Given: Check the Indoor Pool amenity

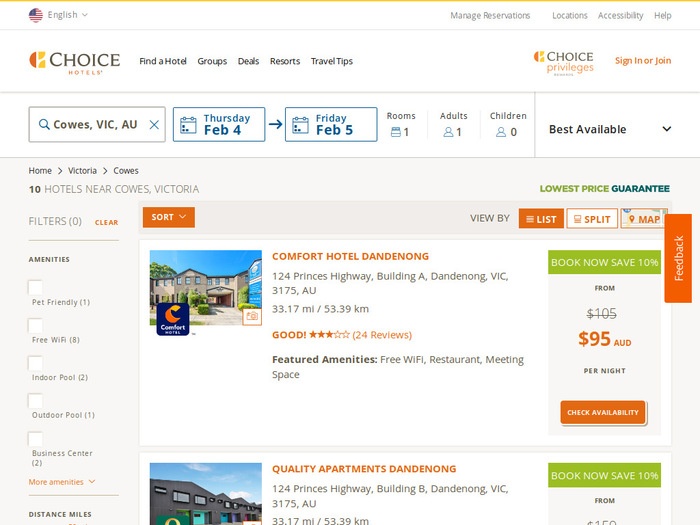Looking at the screenshot, I should tap(35, 362).
